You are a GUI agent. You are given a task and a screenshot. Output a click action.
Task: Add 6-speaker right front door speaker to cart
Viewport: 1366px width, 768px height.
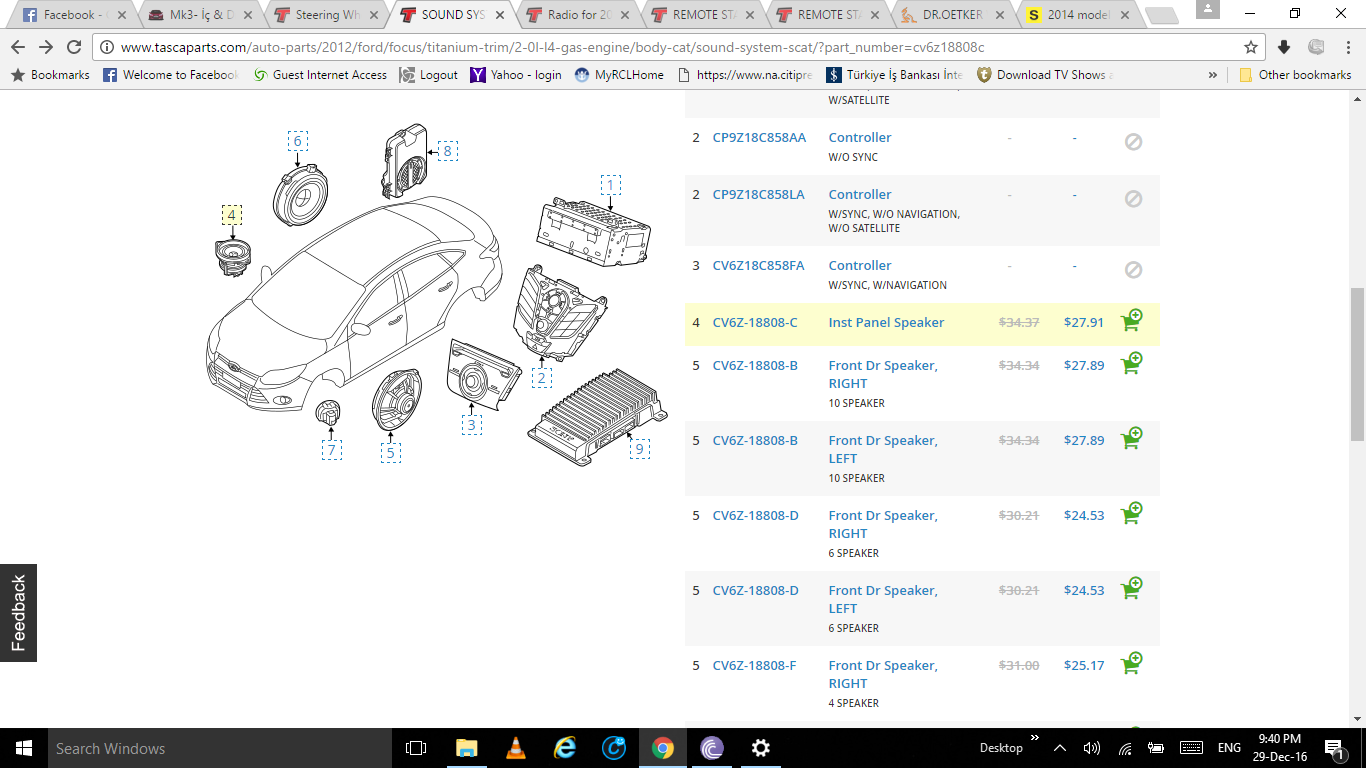tap(1131, 513)
